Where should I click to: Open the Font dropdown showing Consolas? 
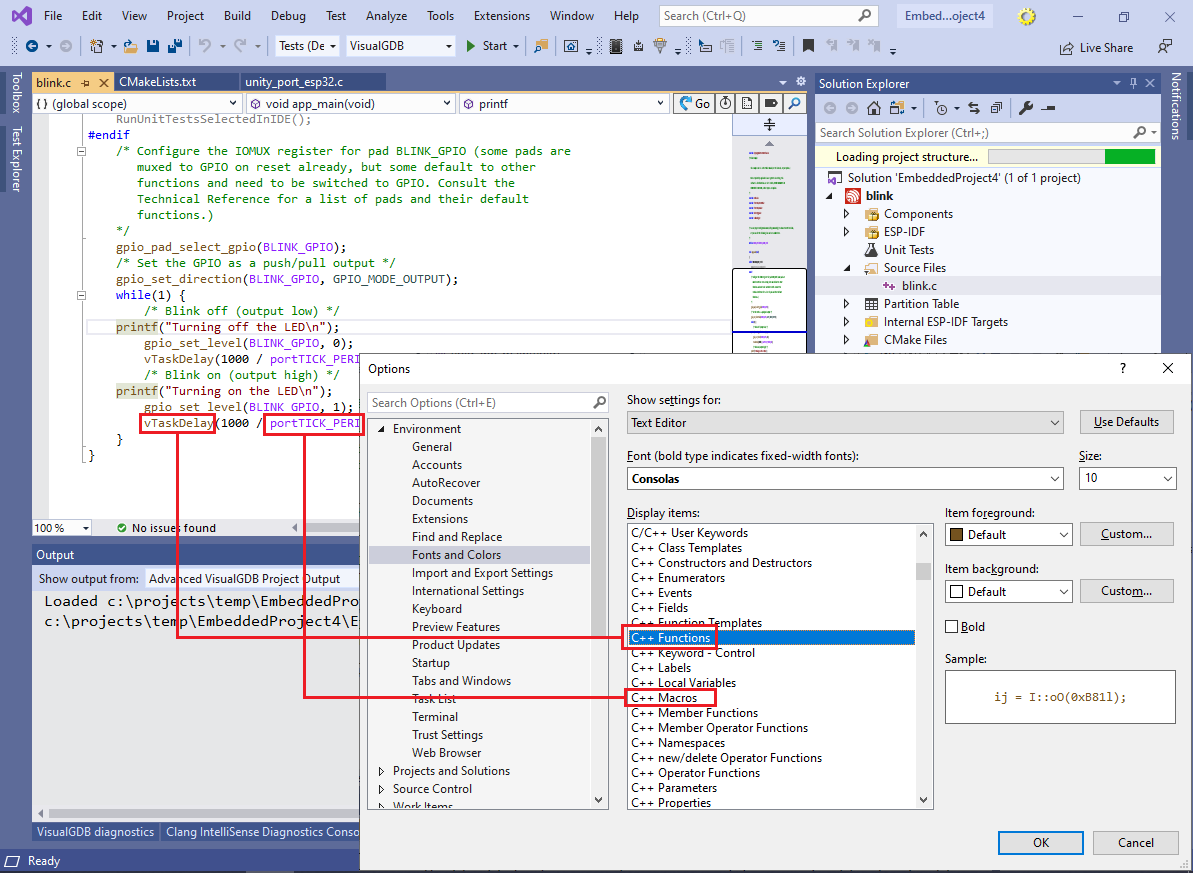click(x=845, y=479)
